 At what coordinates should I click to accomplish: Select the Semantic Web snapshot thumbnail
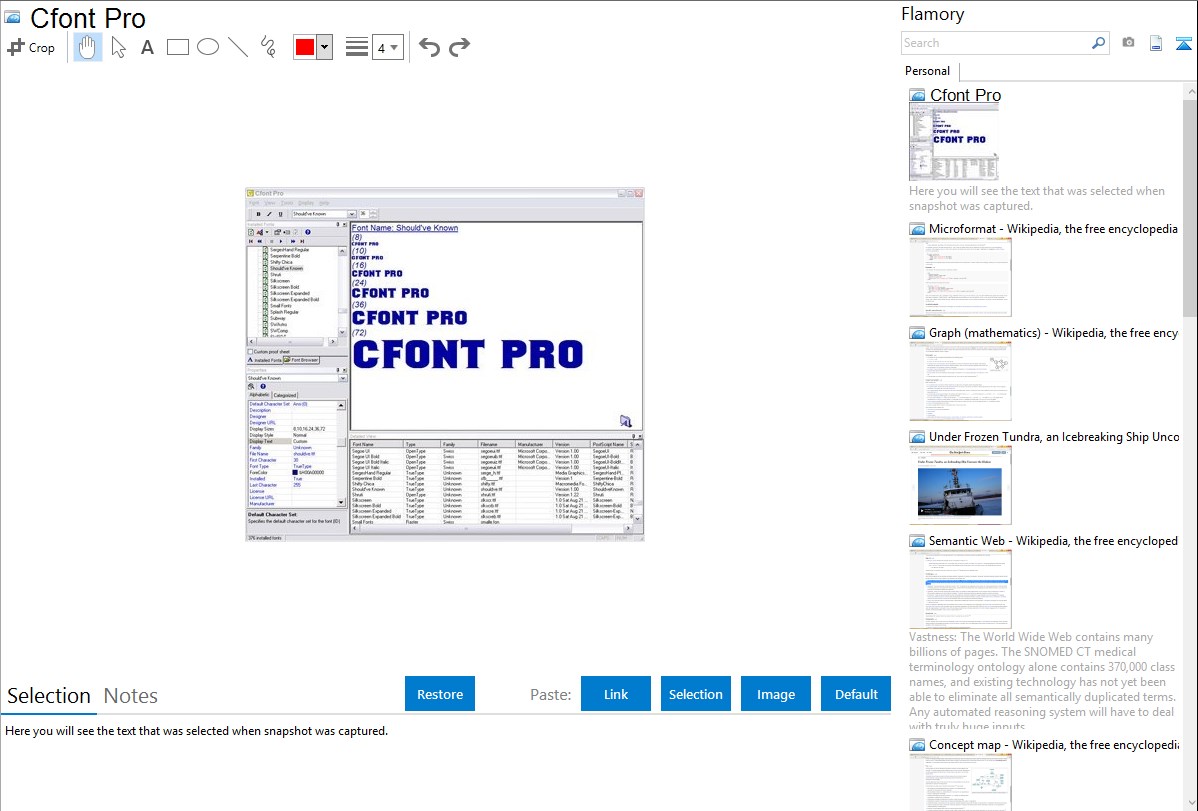click(960, 589)
